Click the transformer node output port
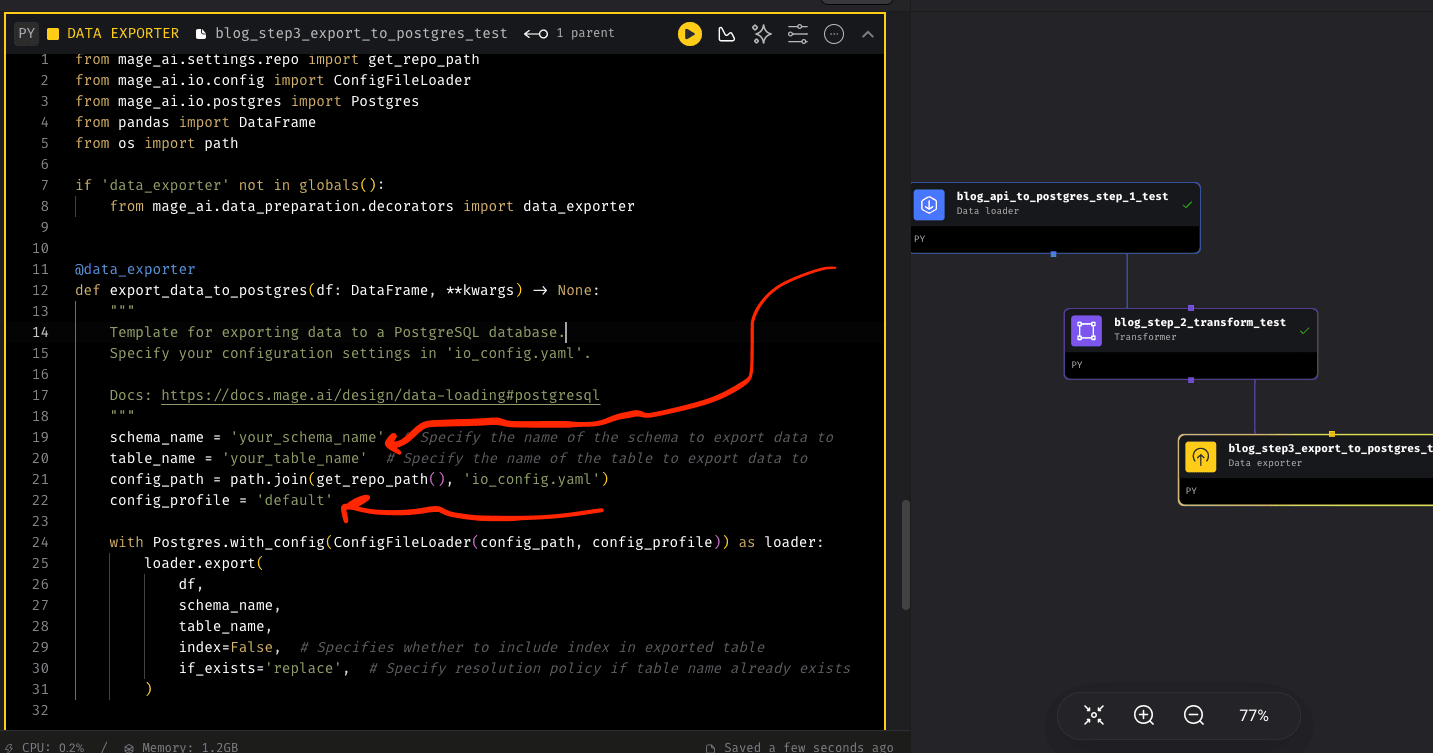1433x753 pixels. 1191,380
